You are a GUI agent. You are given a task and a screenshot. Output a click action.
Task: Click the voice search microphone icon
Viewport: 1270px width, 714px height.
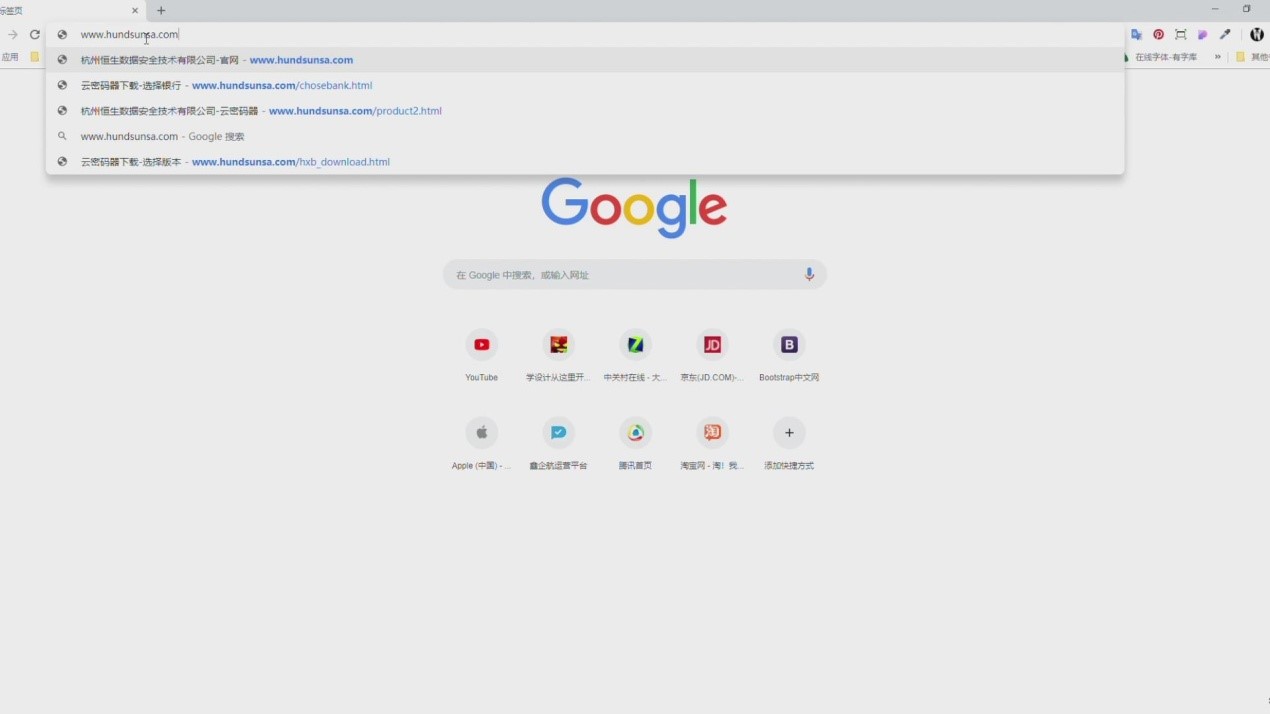(x=809, y=275)
